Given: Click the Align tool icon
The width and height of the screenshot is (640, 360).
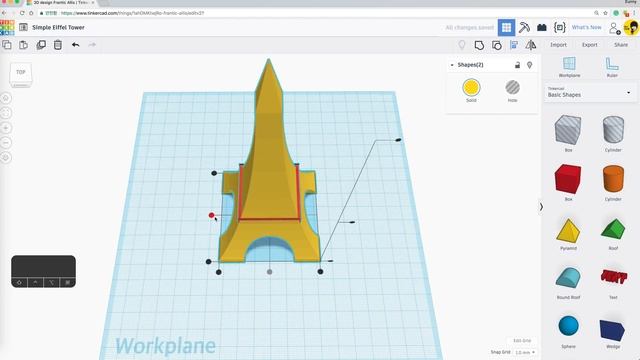Looking at the screenshot, I should [514, 45].
